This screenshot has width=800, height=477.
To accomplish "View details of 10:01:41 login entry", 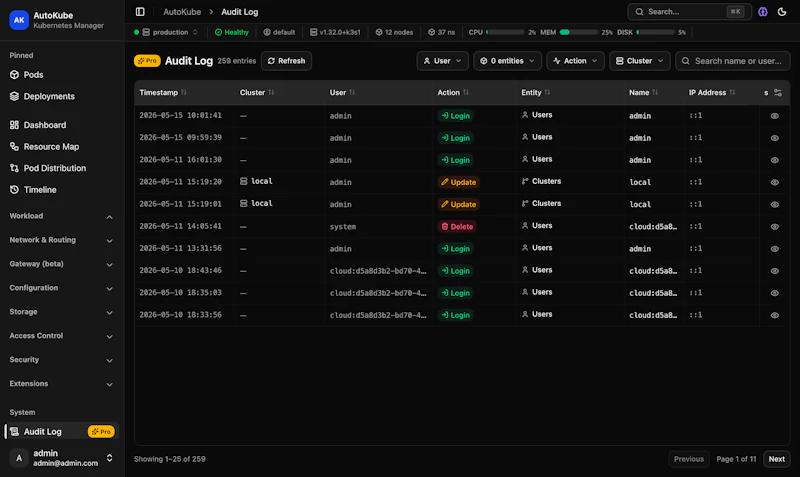I will coord(774,116).
